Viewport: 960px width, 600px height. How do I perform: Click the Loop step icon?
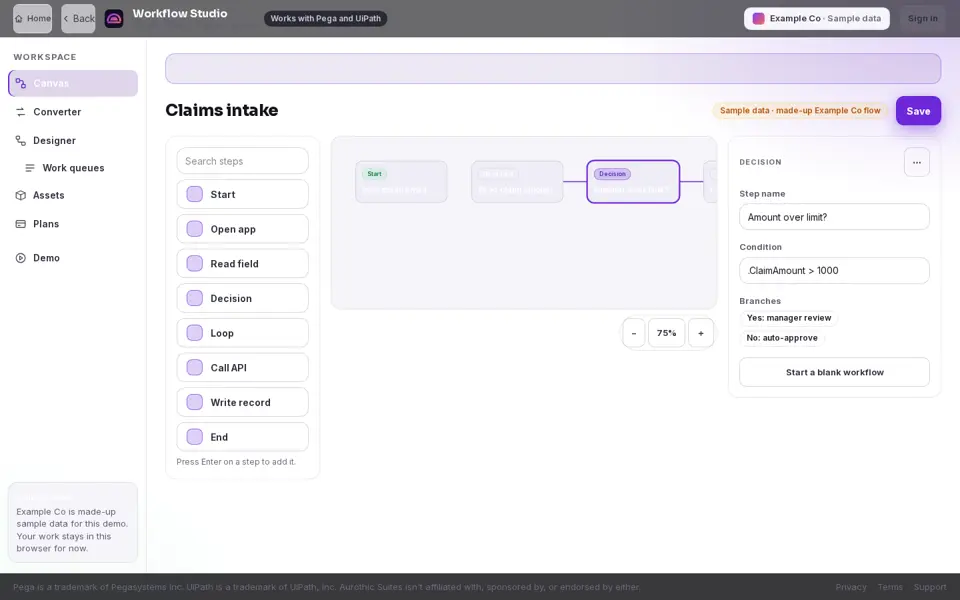(195, 333)
